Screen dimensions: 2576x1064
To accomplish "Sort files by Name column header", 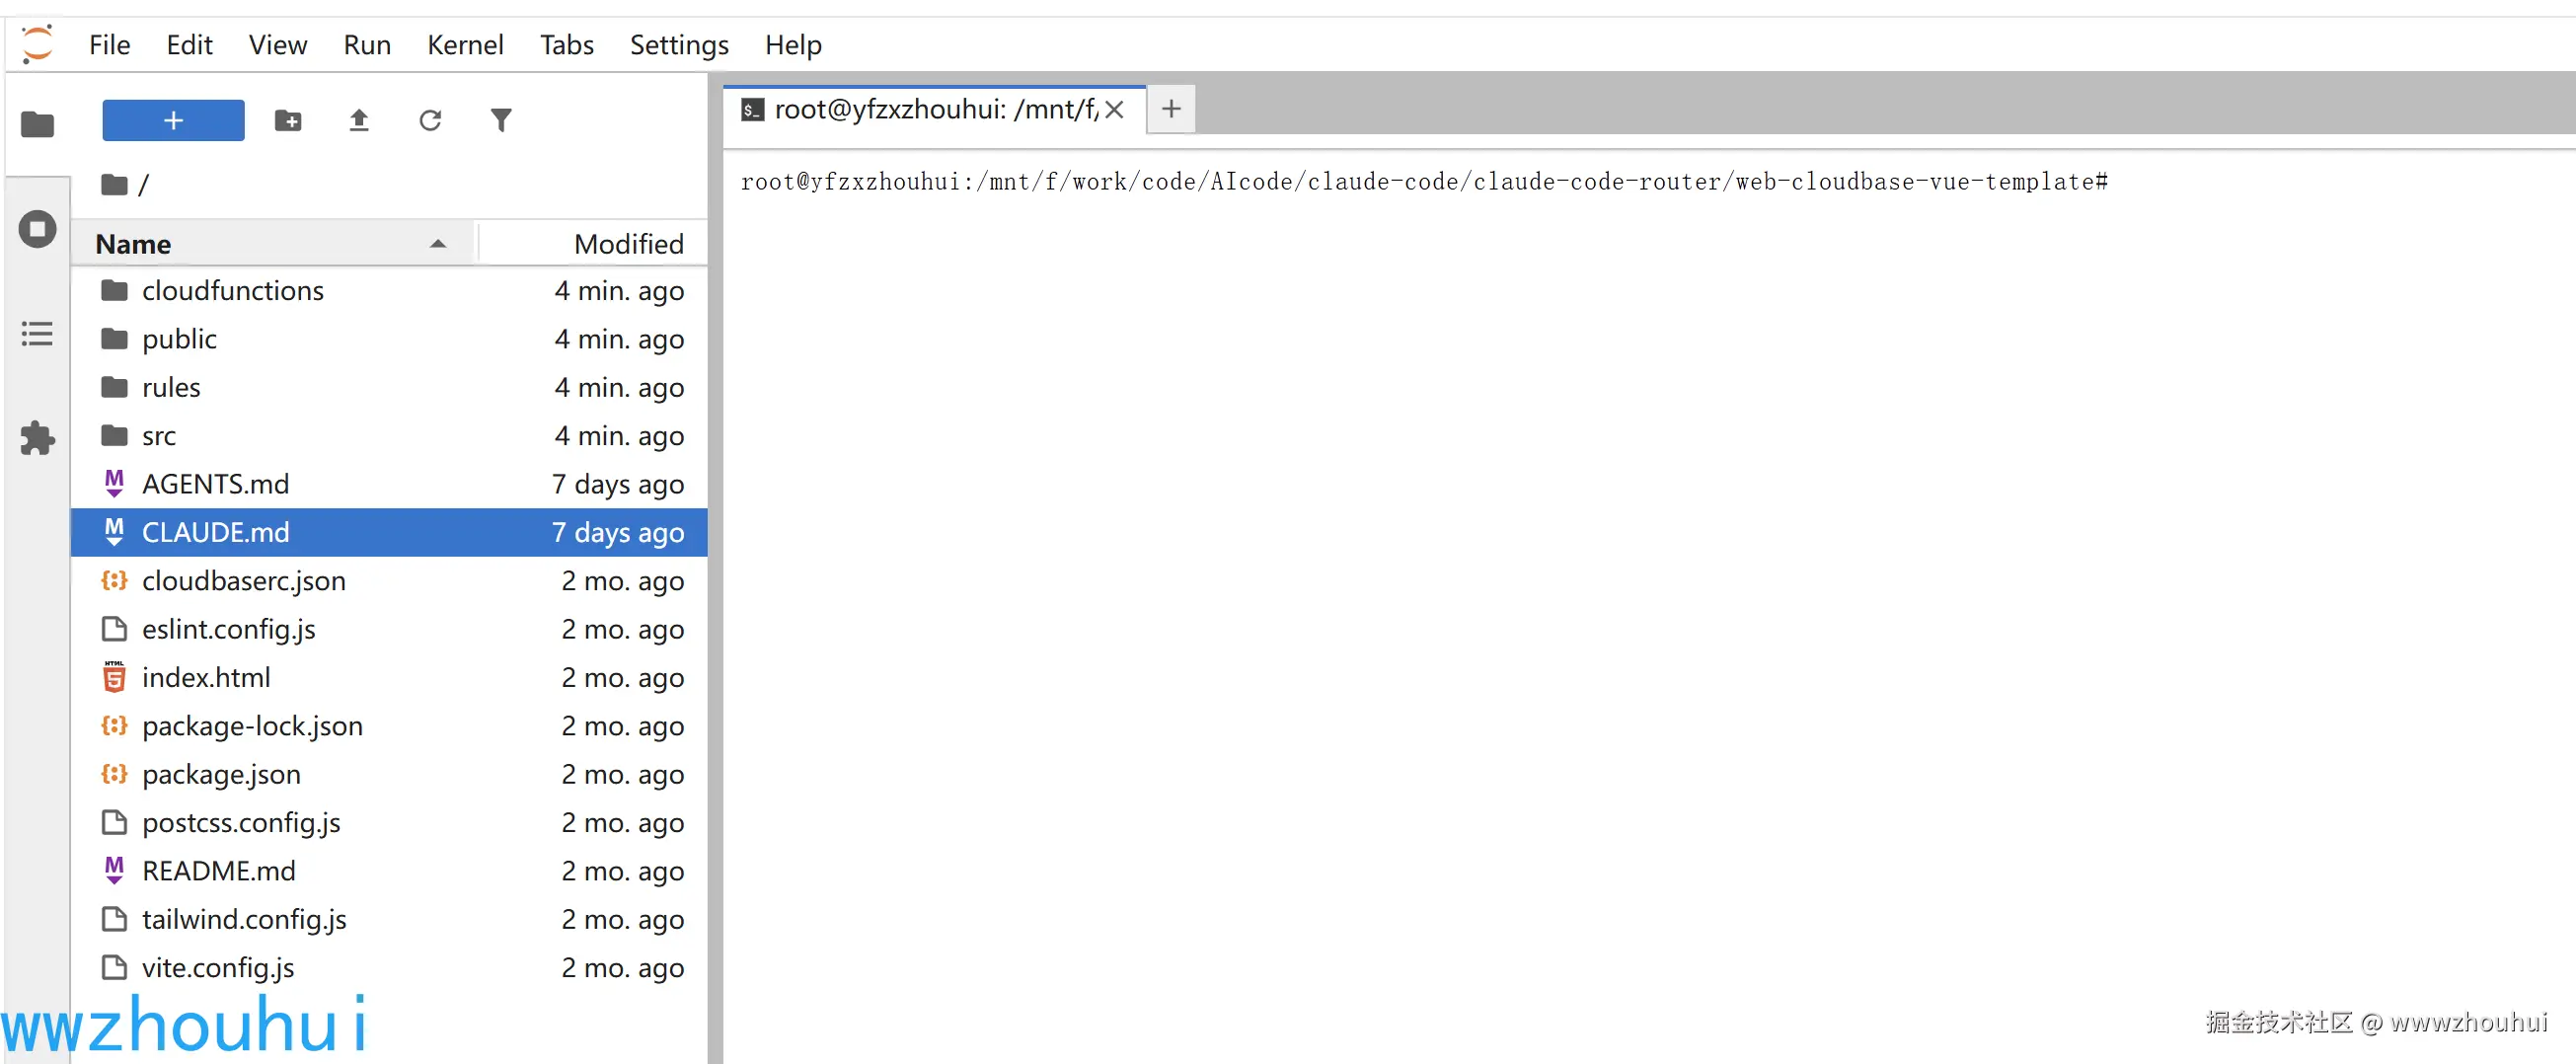I will click(x=272, y=244).
